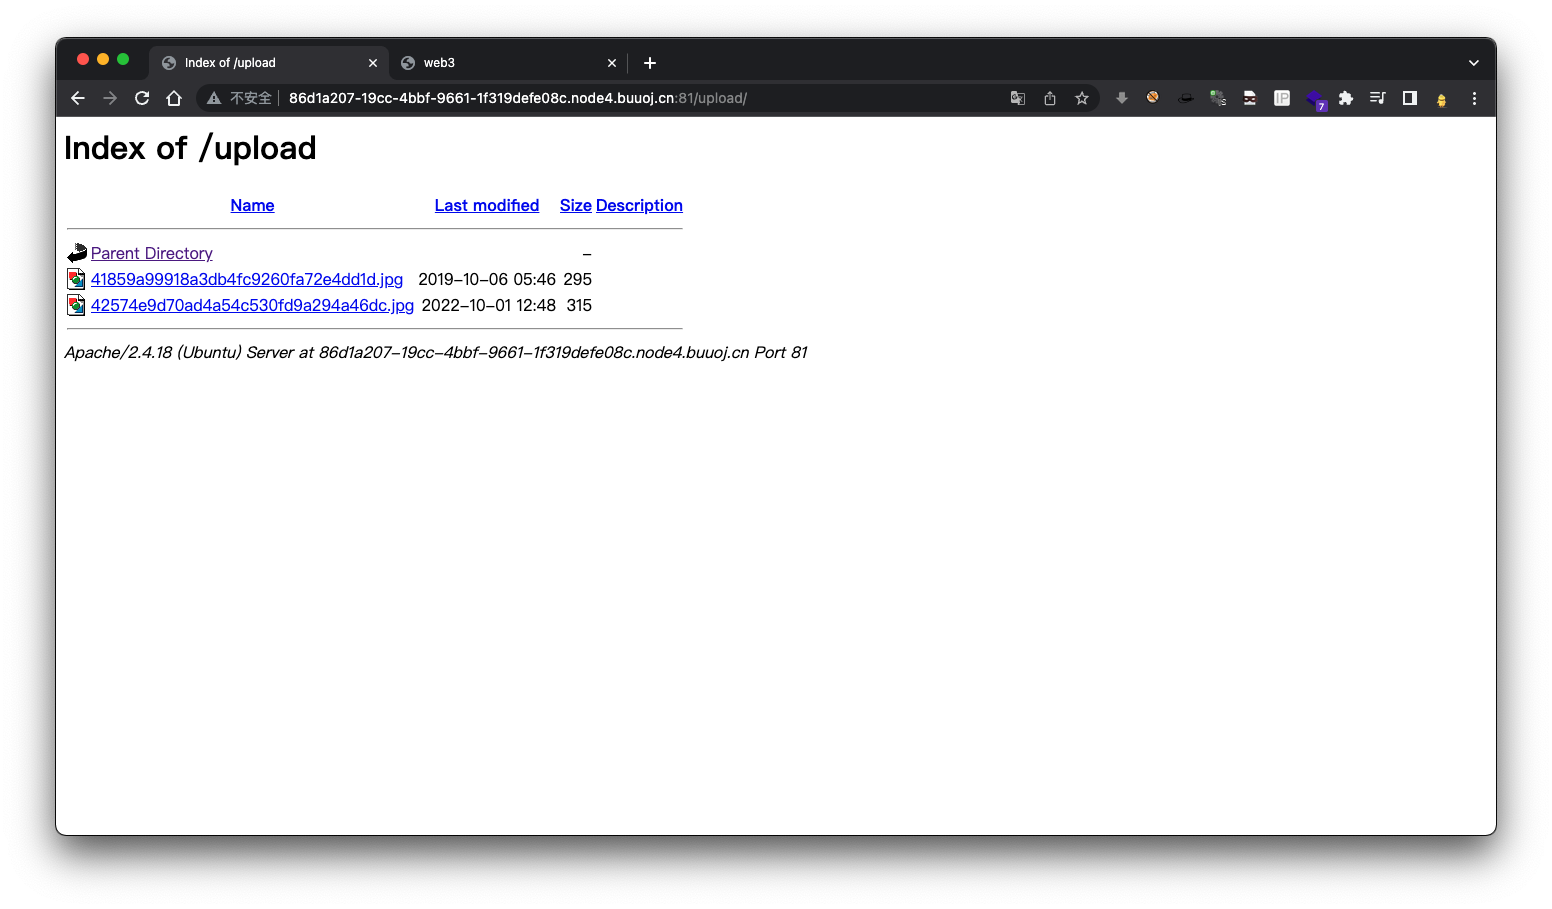Open the browser home page
1552x909 pixels.
[x=174, y=98]
